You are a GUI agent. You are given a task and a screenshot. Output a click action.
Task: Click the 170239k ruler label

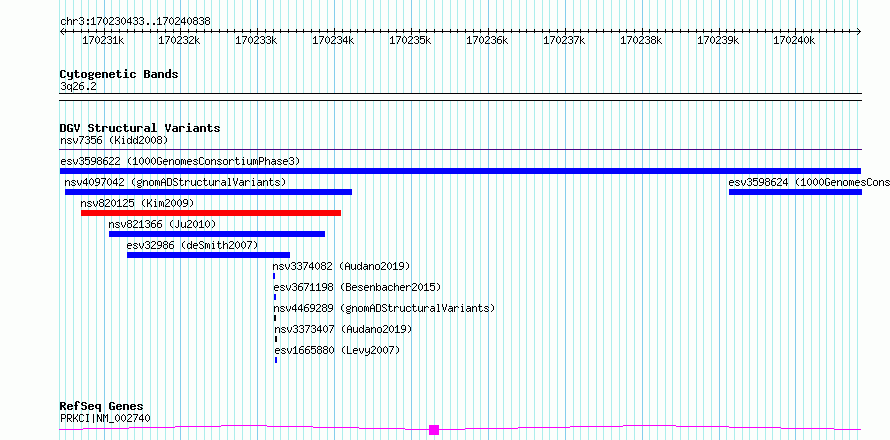pyautogui.click(x=718, y=40)
